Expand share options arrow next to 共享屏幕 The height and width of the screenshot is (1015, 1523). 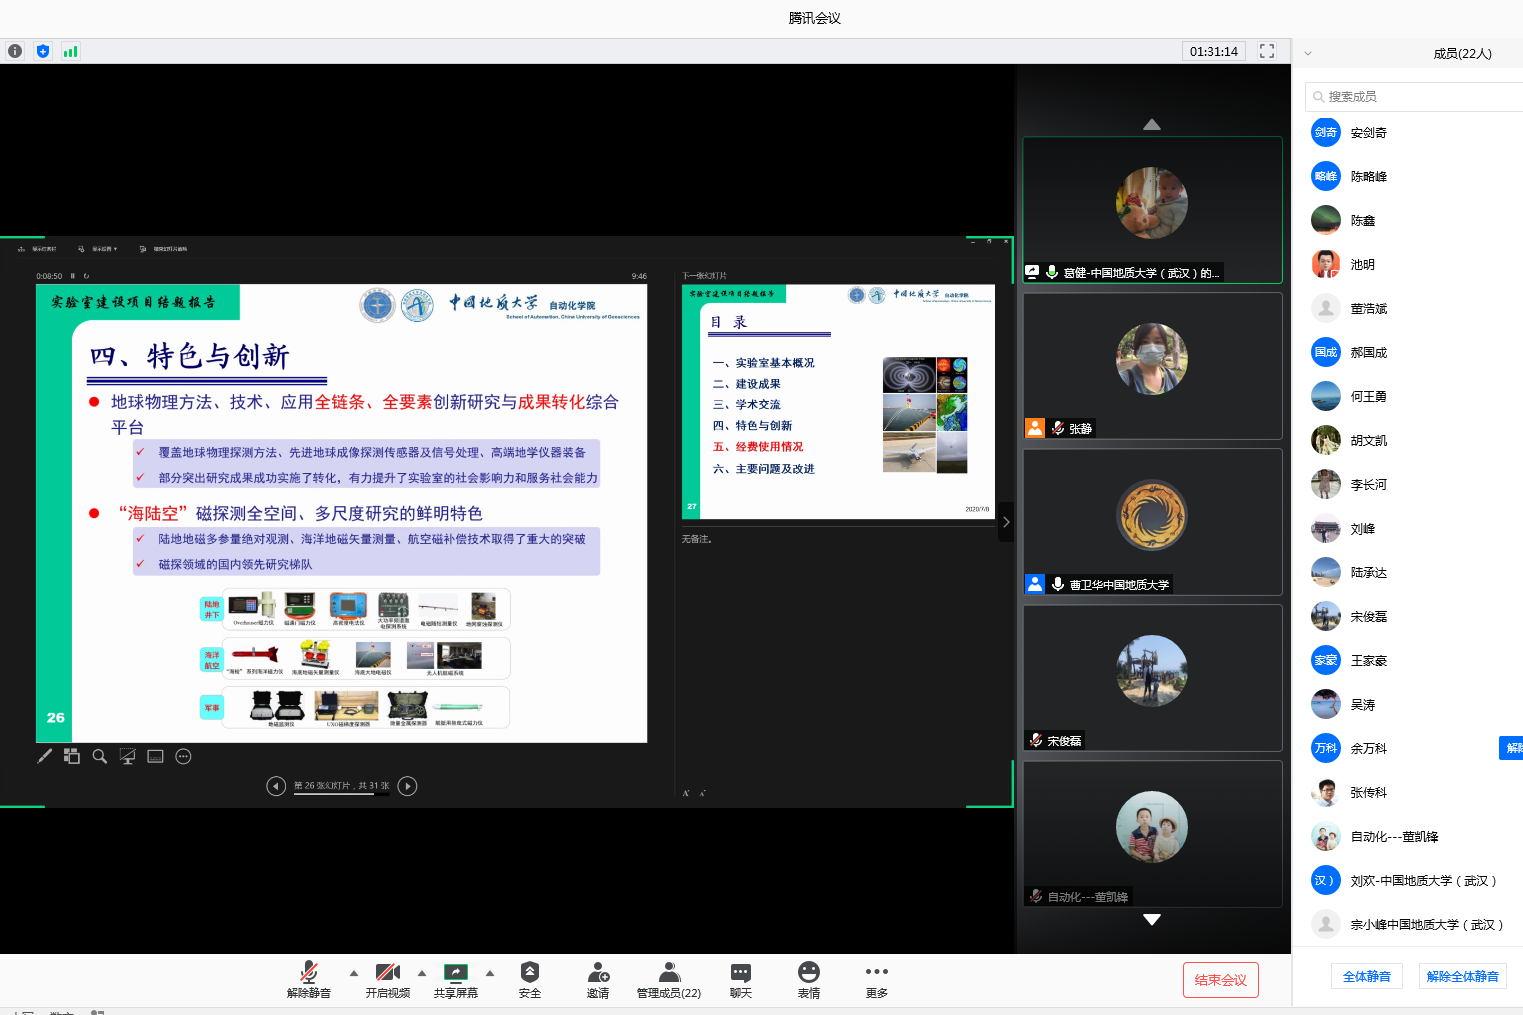(x=490, y=972)
